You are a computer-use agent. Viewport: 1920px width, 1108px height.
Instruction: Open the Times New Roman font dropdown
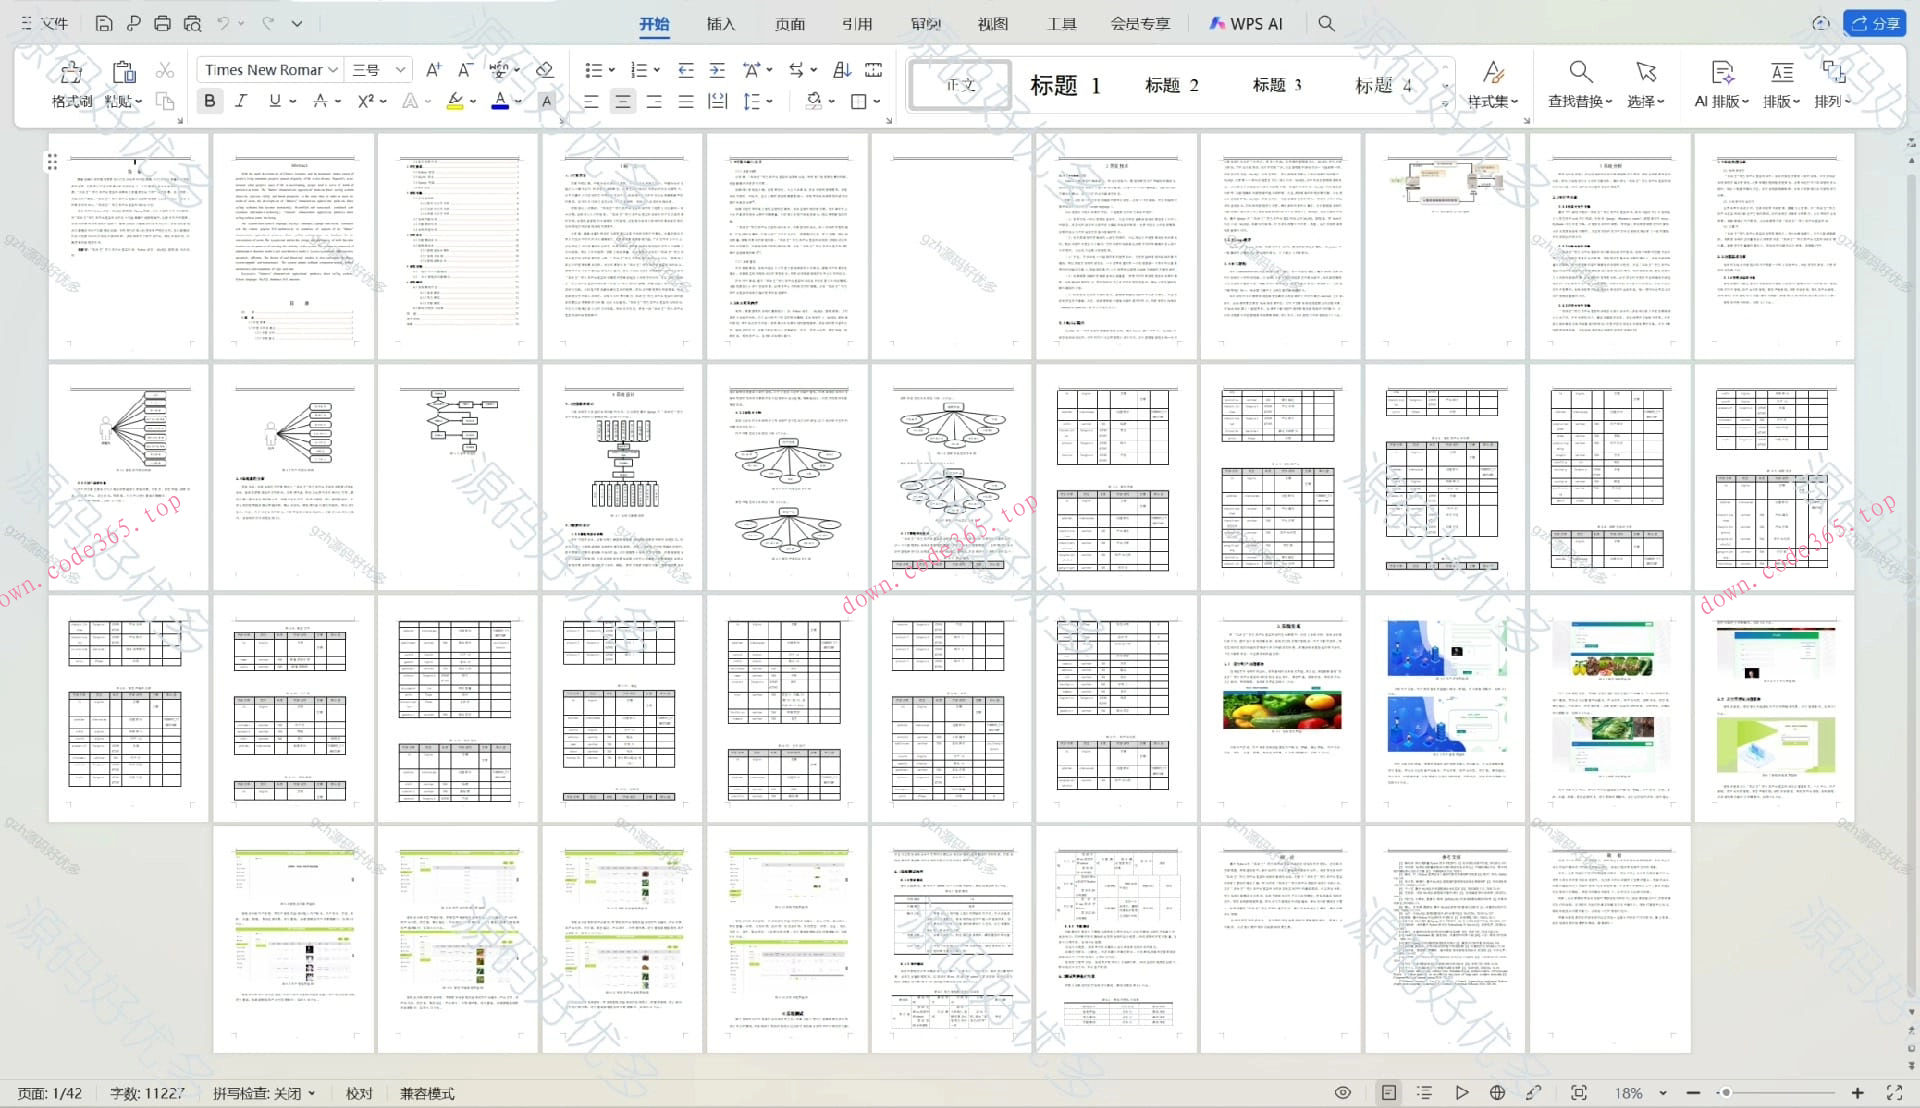point(333,70)
